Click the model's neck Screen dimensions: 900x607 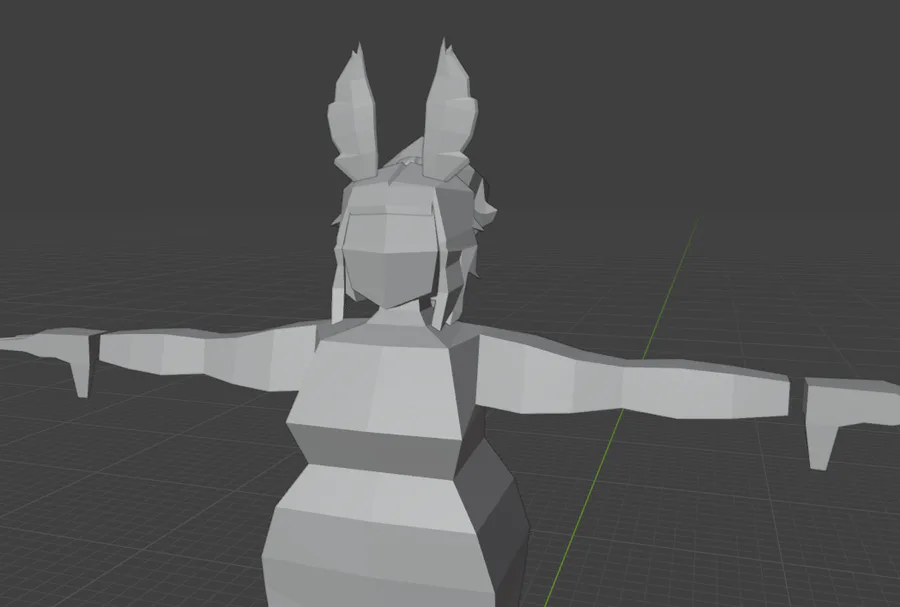pos(400,320)
